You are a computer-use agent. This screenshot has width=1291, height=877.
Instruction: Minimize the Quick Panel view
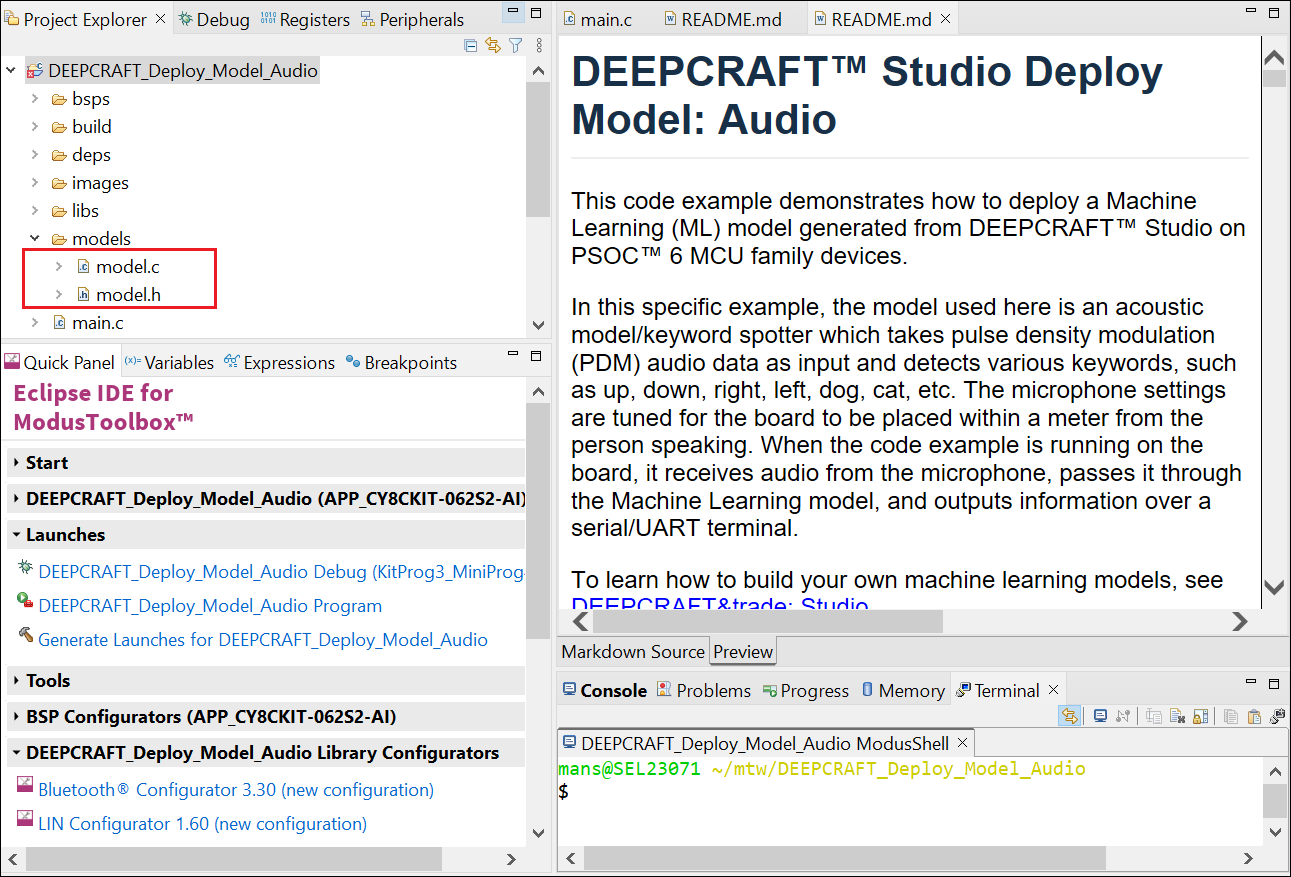click(512, 355)
